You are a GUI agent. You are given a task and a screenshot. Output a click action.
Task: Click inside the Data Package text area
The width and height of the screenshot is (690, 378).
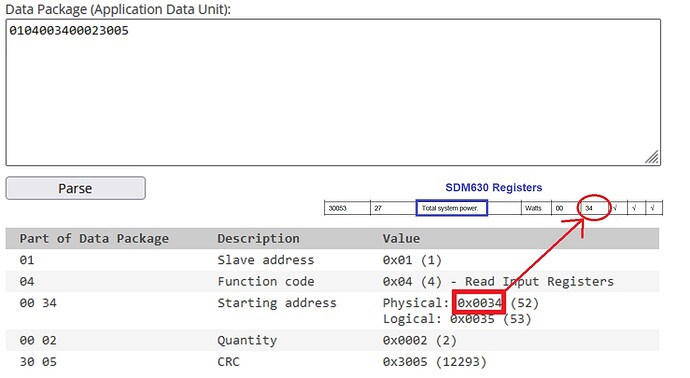tap(333, 92)
